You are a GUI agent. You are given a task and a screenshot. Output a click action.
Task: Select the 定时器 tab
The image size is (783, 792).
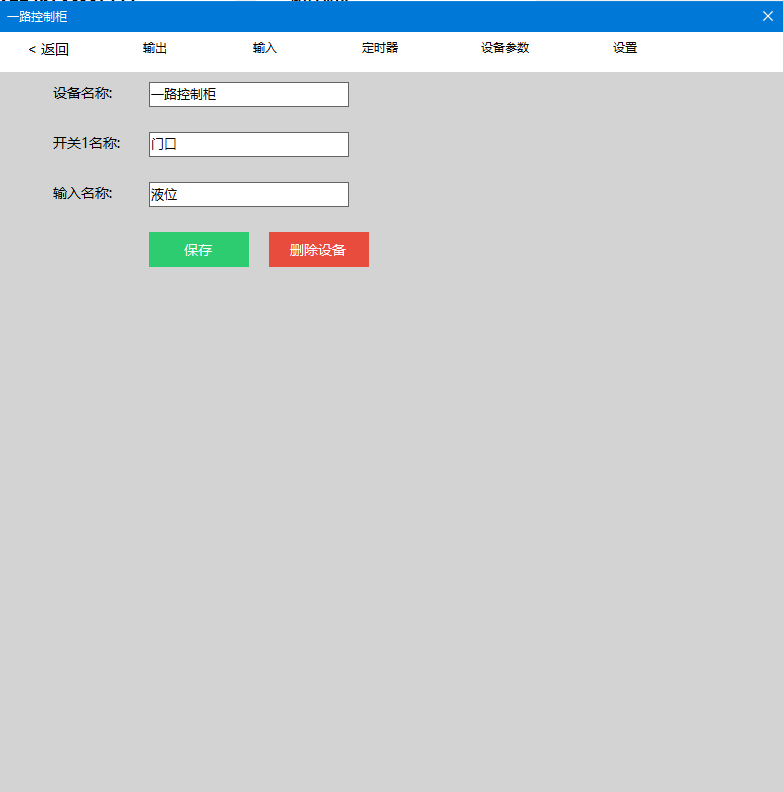coord(380,48)
